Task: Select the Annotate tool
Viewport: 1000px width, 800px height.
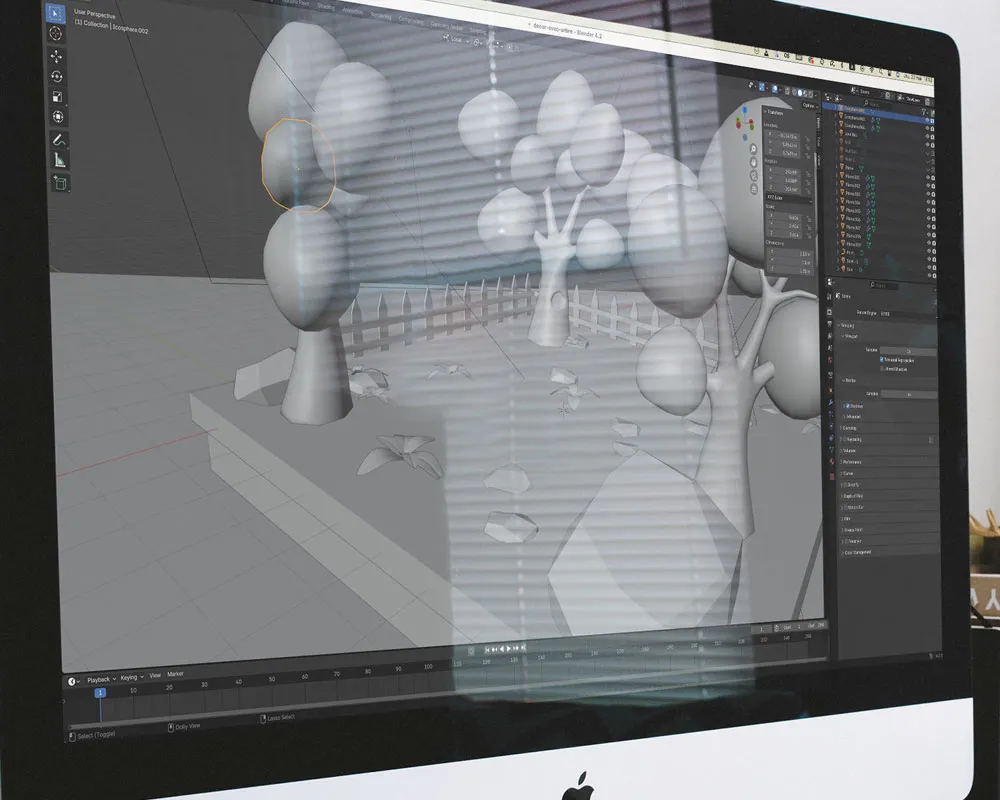Action: [57, 137]
